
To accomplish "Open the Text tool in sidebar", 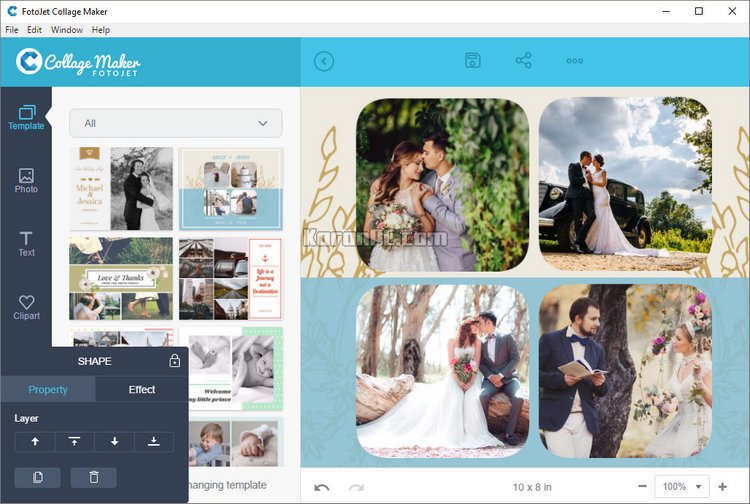I will click(x=26, y=243).
